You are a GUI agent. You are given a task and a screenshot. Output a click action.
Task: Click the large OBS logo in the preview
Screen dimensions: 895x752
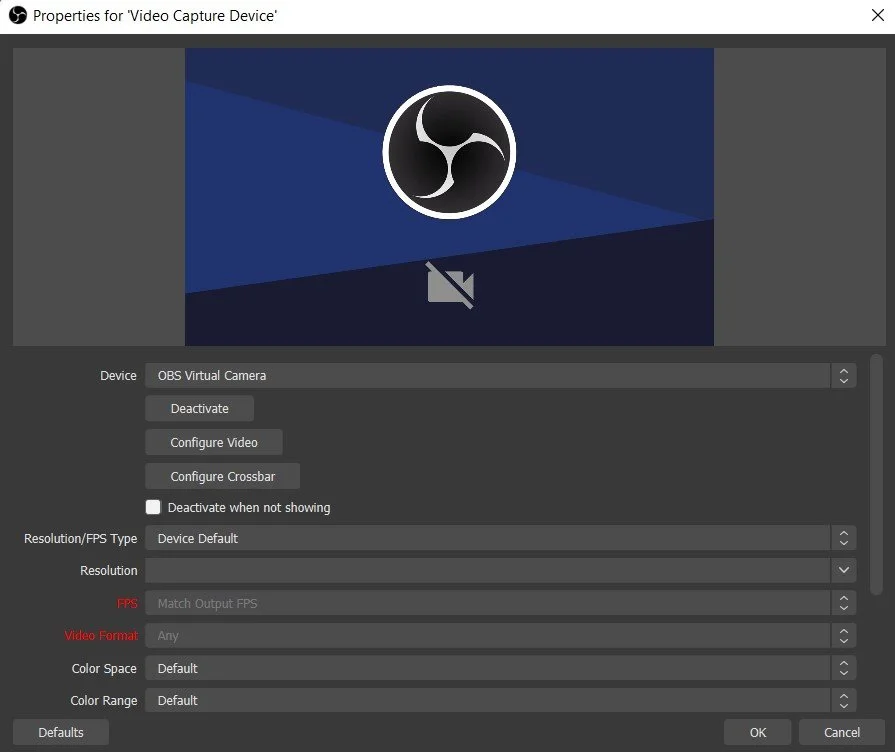[449, 152]
